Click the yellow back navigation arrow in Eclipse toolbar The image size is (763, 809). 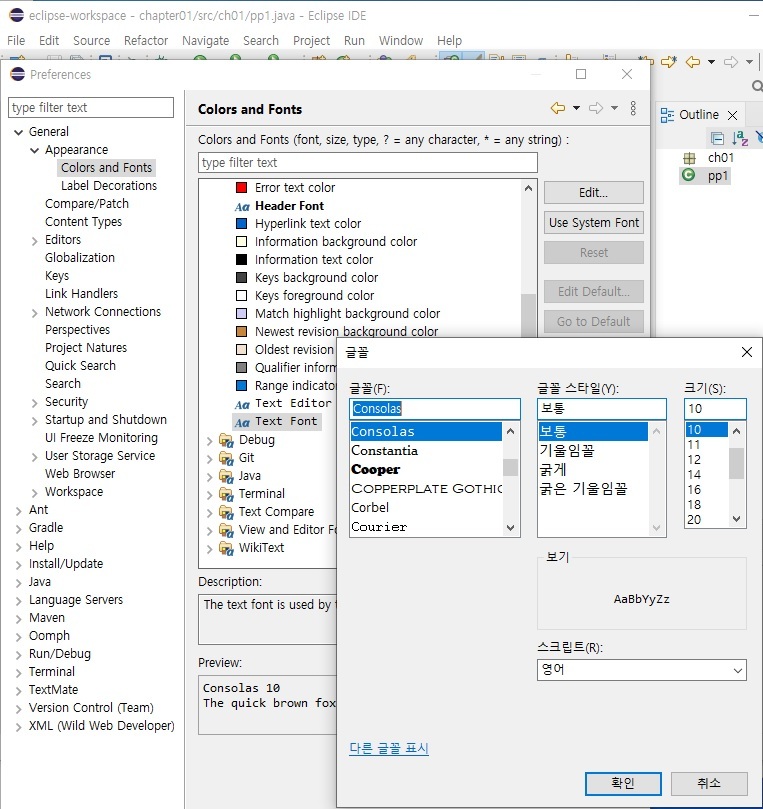tap(692, 62)
